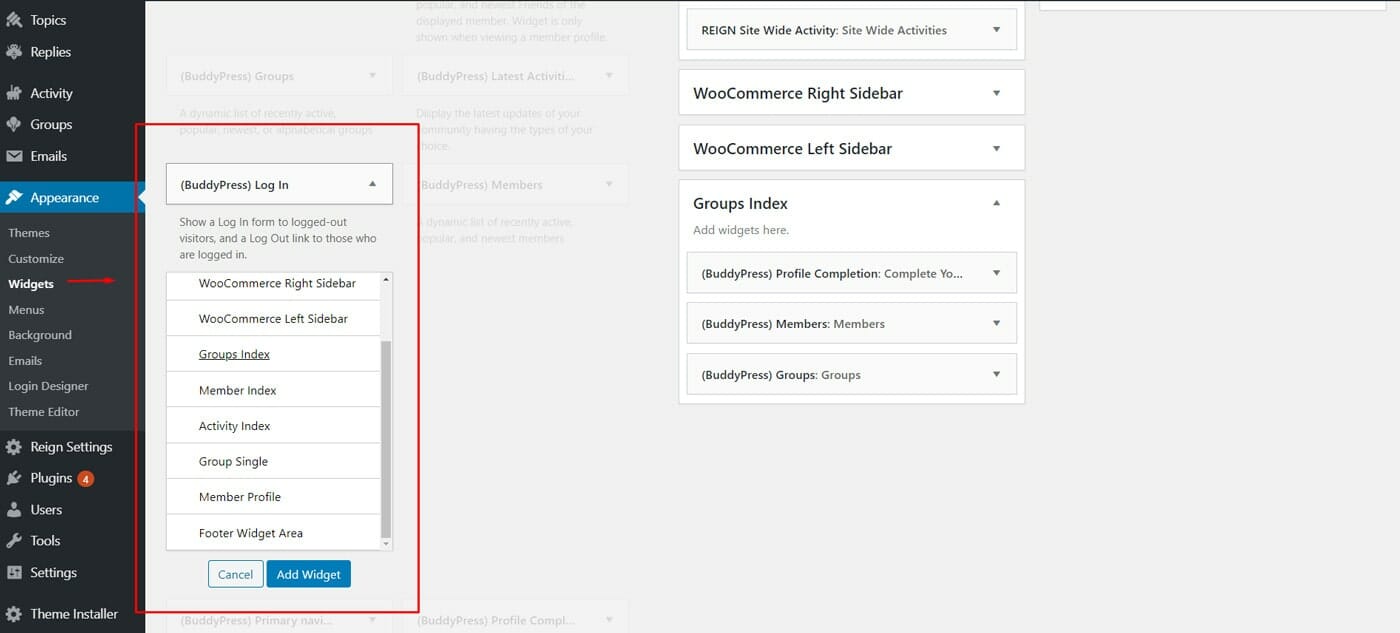Screen dimensions: 1400x633
Task: Collapse the (BuddyPress) Log In widget
Action: (x=372, y=184)
